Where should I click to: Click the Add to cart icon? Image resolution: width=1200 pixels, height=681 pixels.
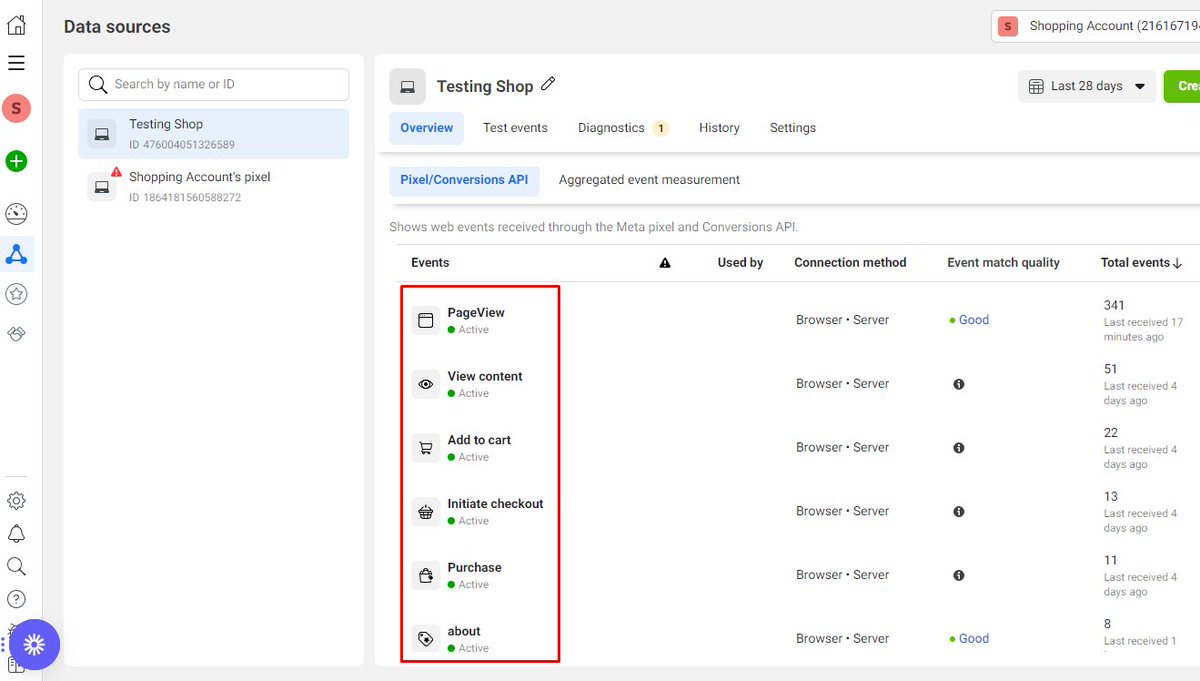[x=426, y=448]
